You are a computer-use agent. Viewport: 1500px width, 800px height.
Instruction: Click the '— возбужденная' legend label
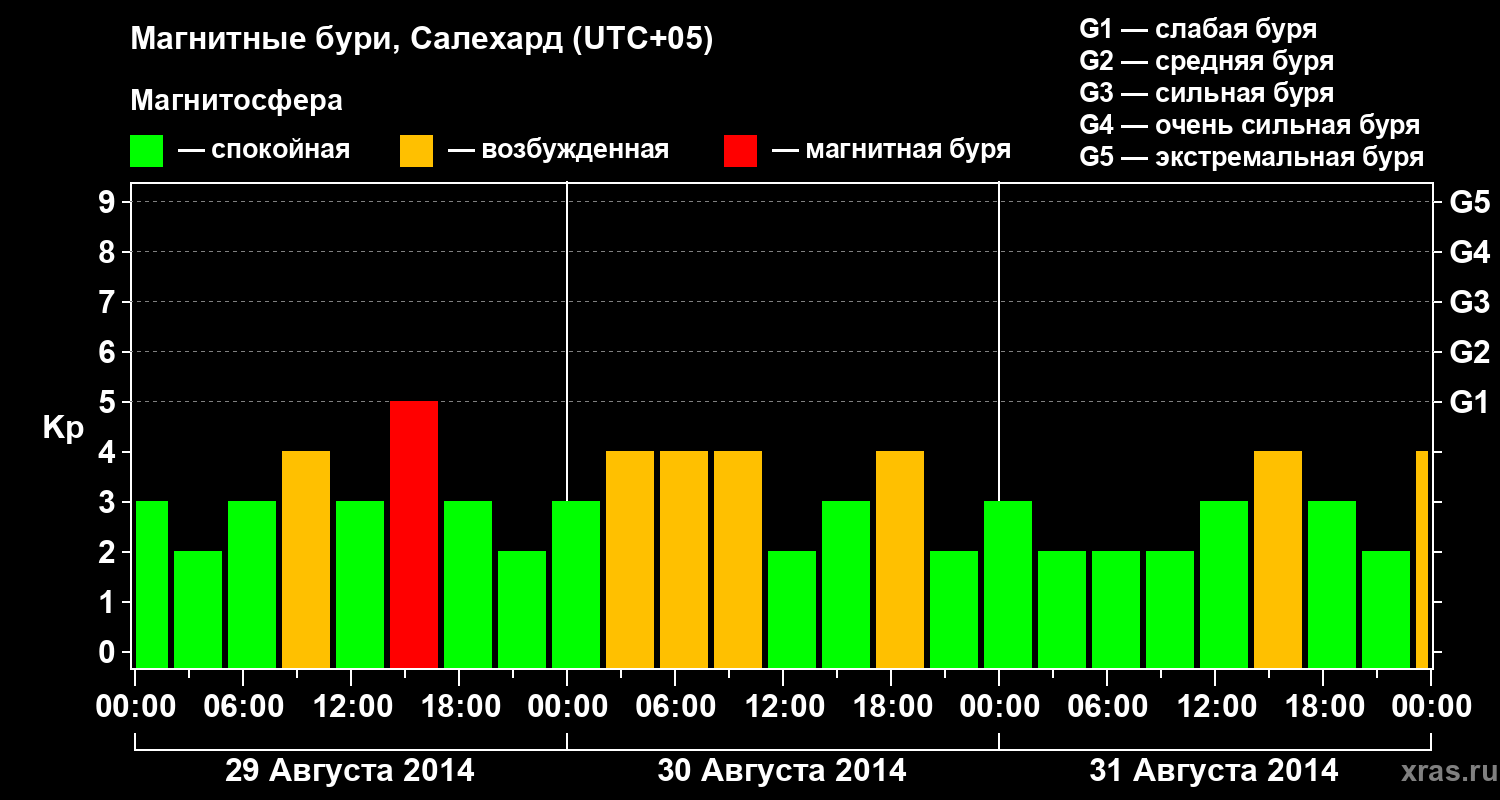558,150
